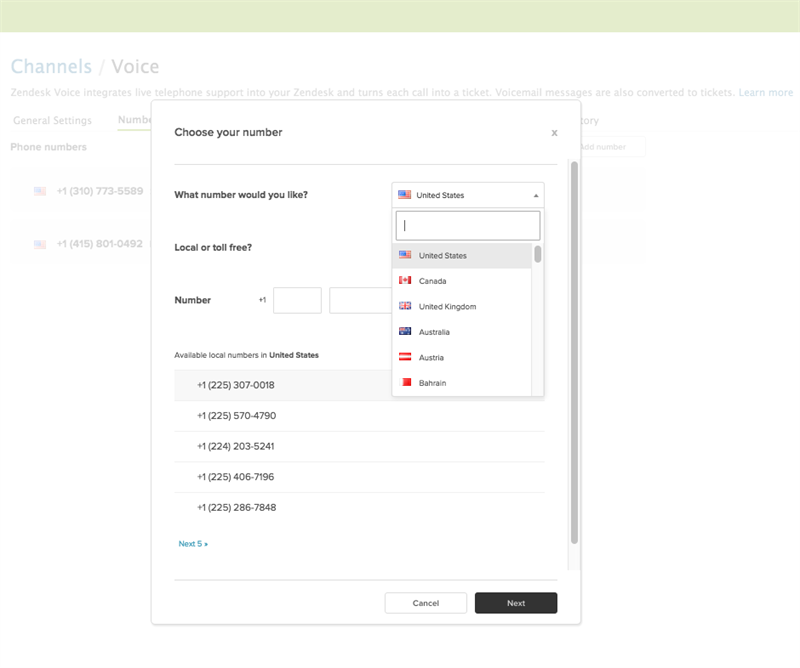Click the dark Next button
The image size is (800, 668).
pyautogui.click(x=515, y=603)
